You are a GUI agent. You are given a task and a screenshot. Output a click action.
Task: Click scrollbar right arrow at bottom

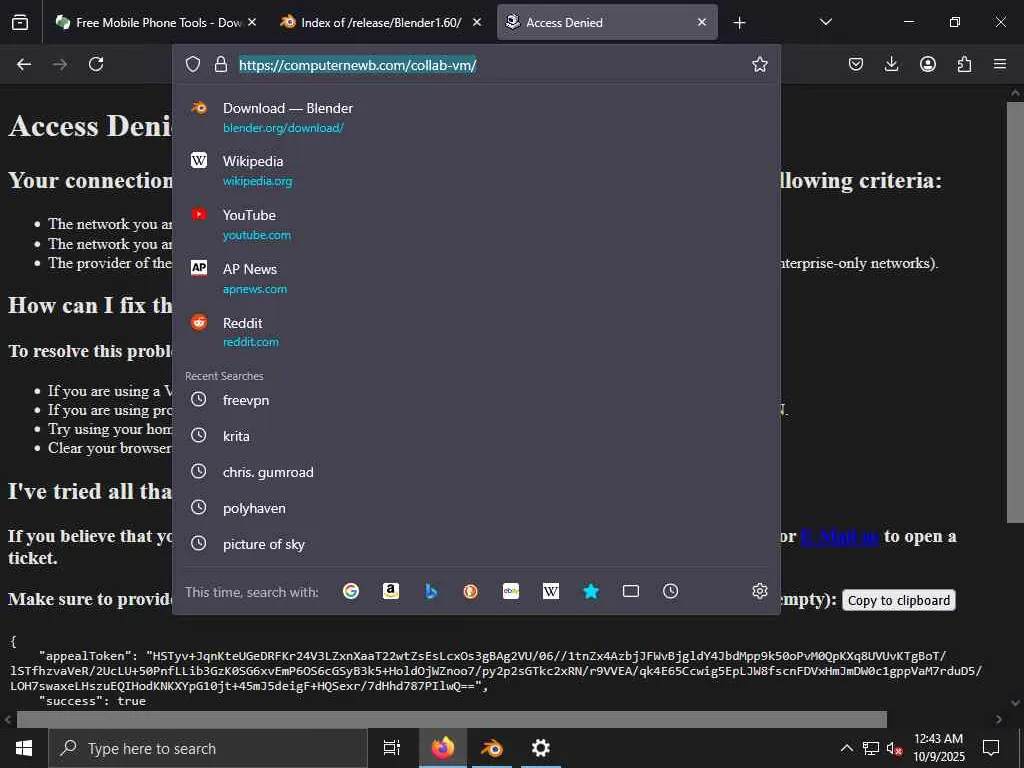click(x=999, y=720)
